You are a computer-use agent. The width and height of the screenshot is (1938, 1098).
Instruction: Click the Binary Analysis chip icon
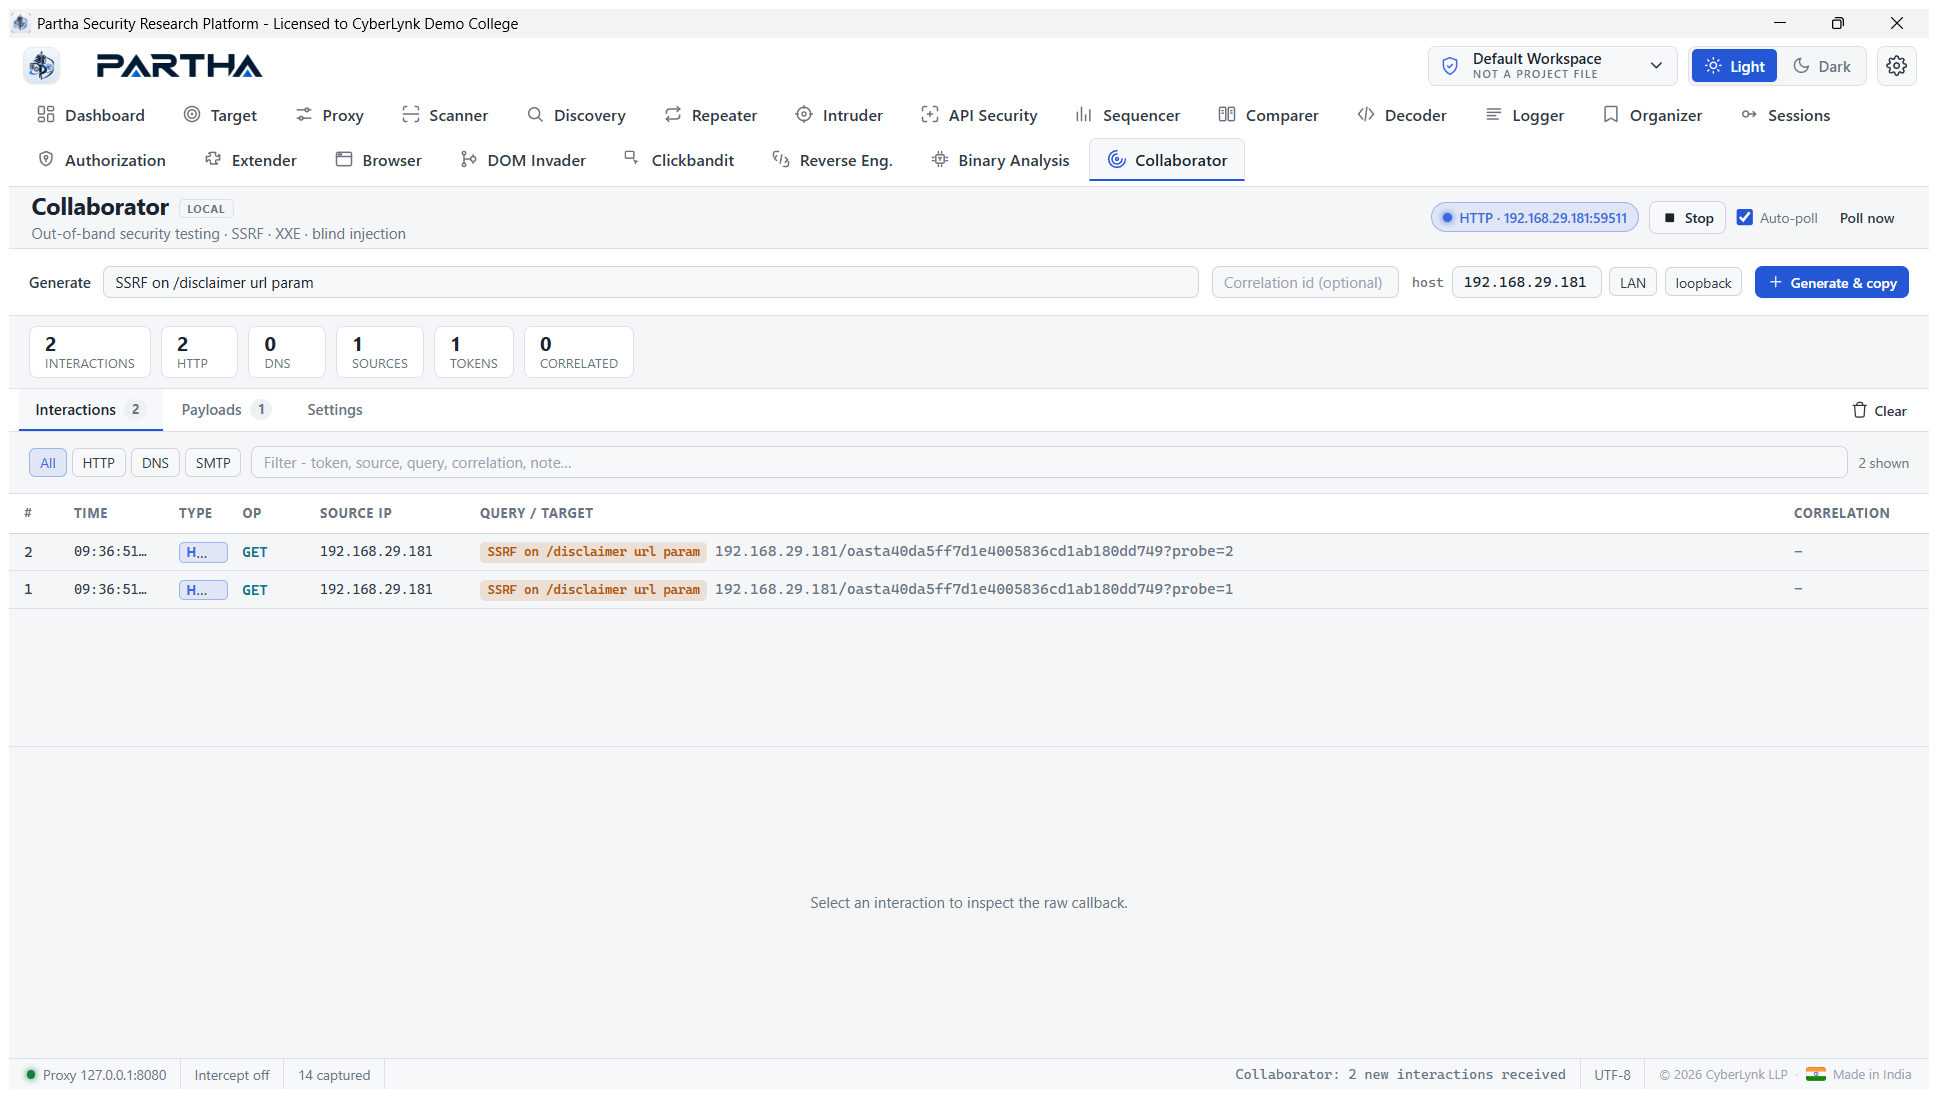click(940, 160)
